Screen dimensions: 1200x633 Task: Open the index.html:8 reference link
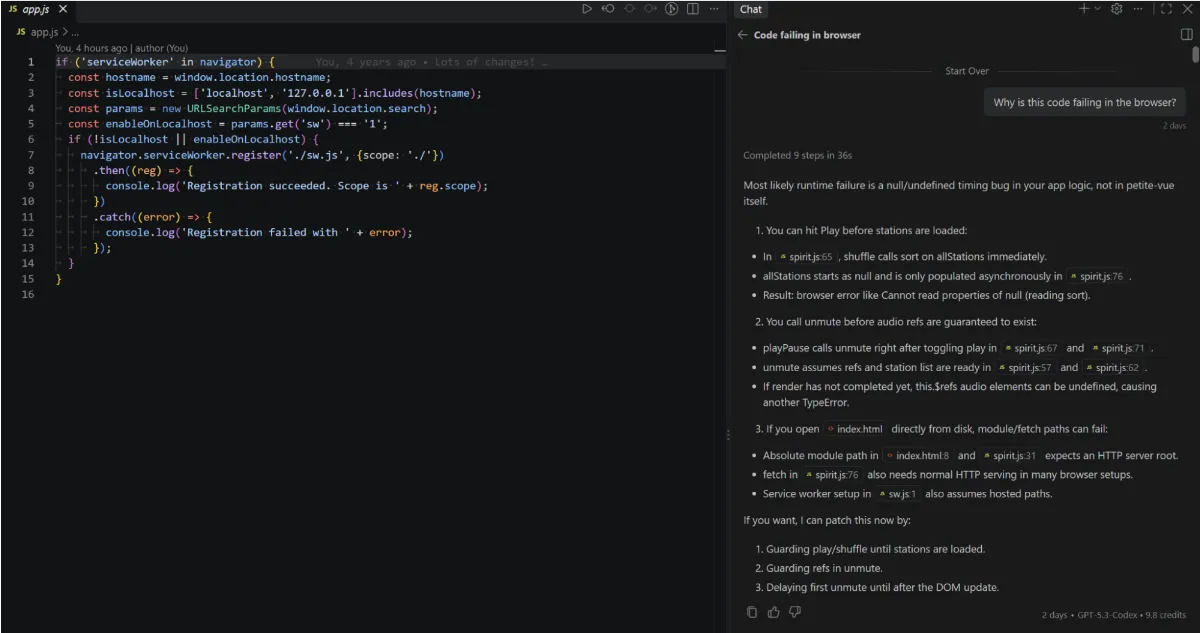pos(917,455)
